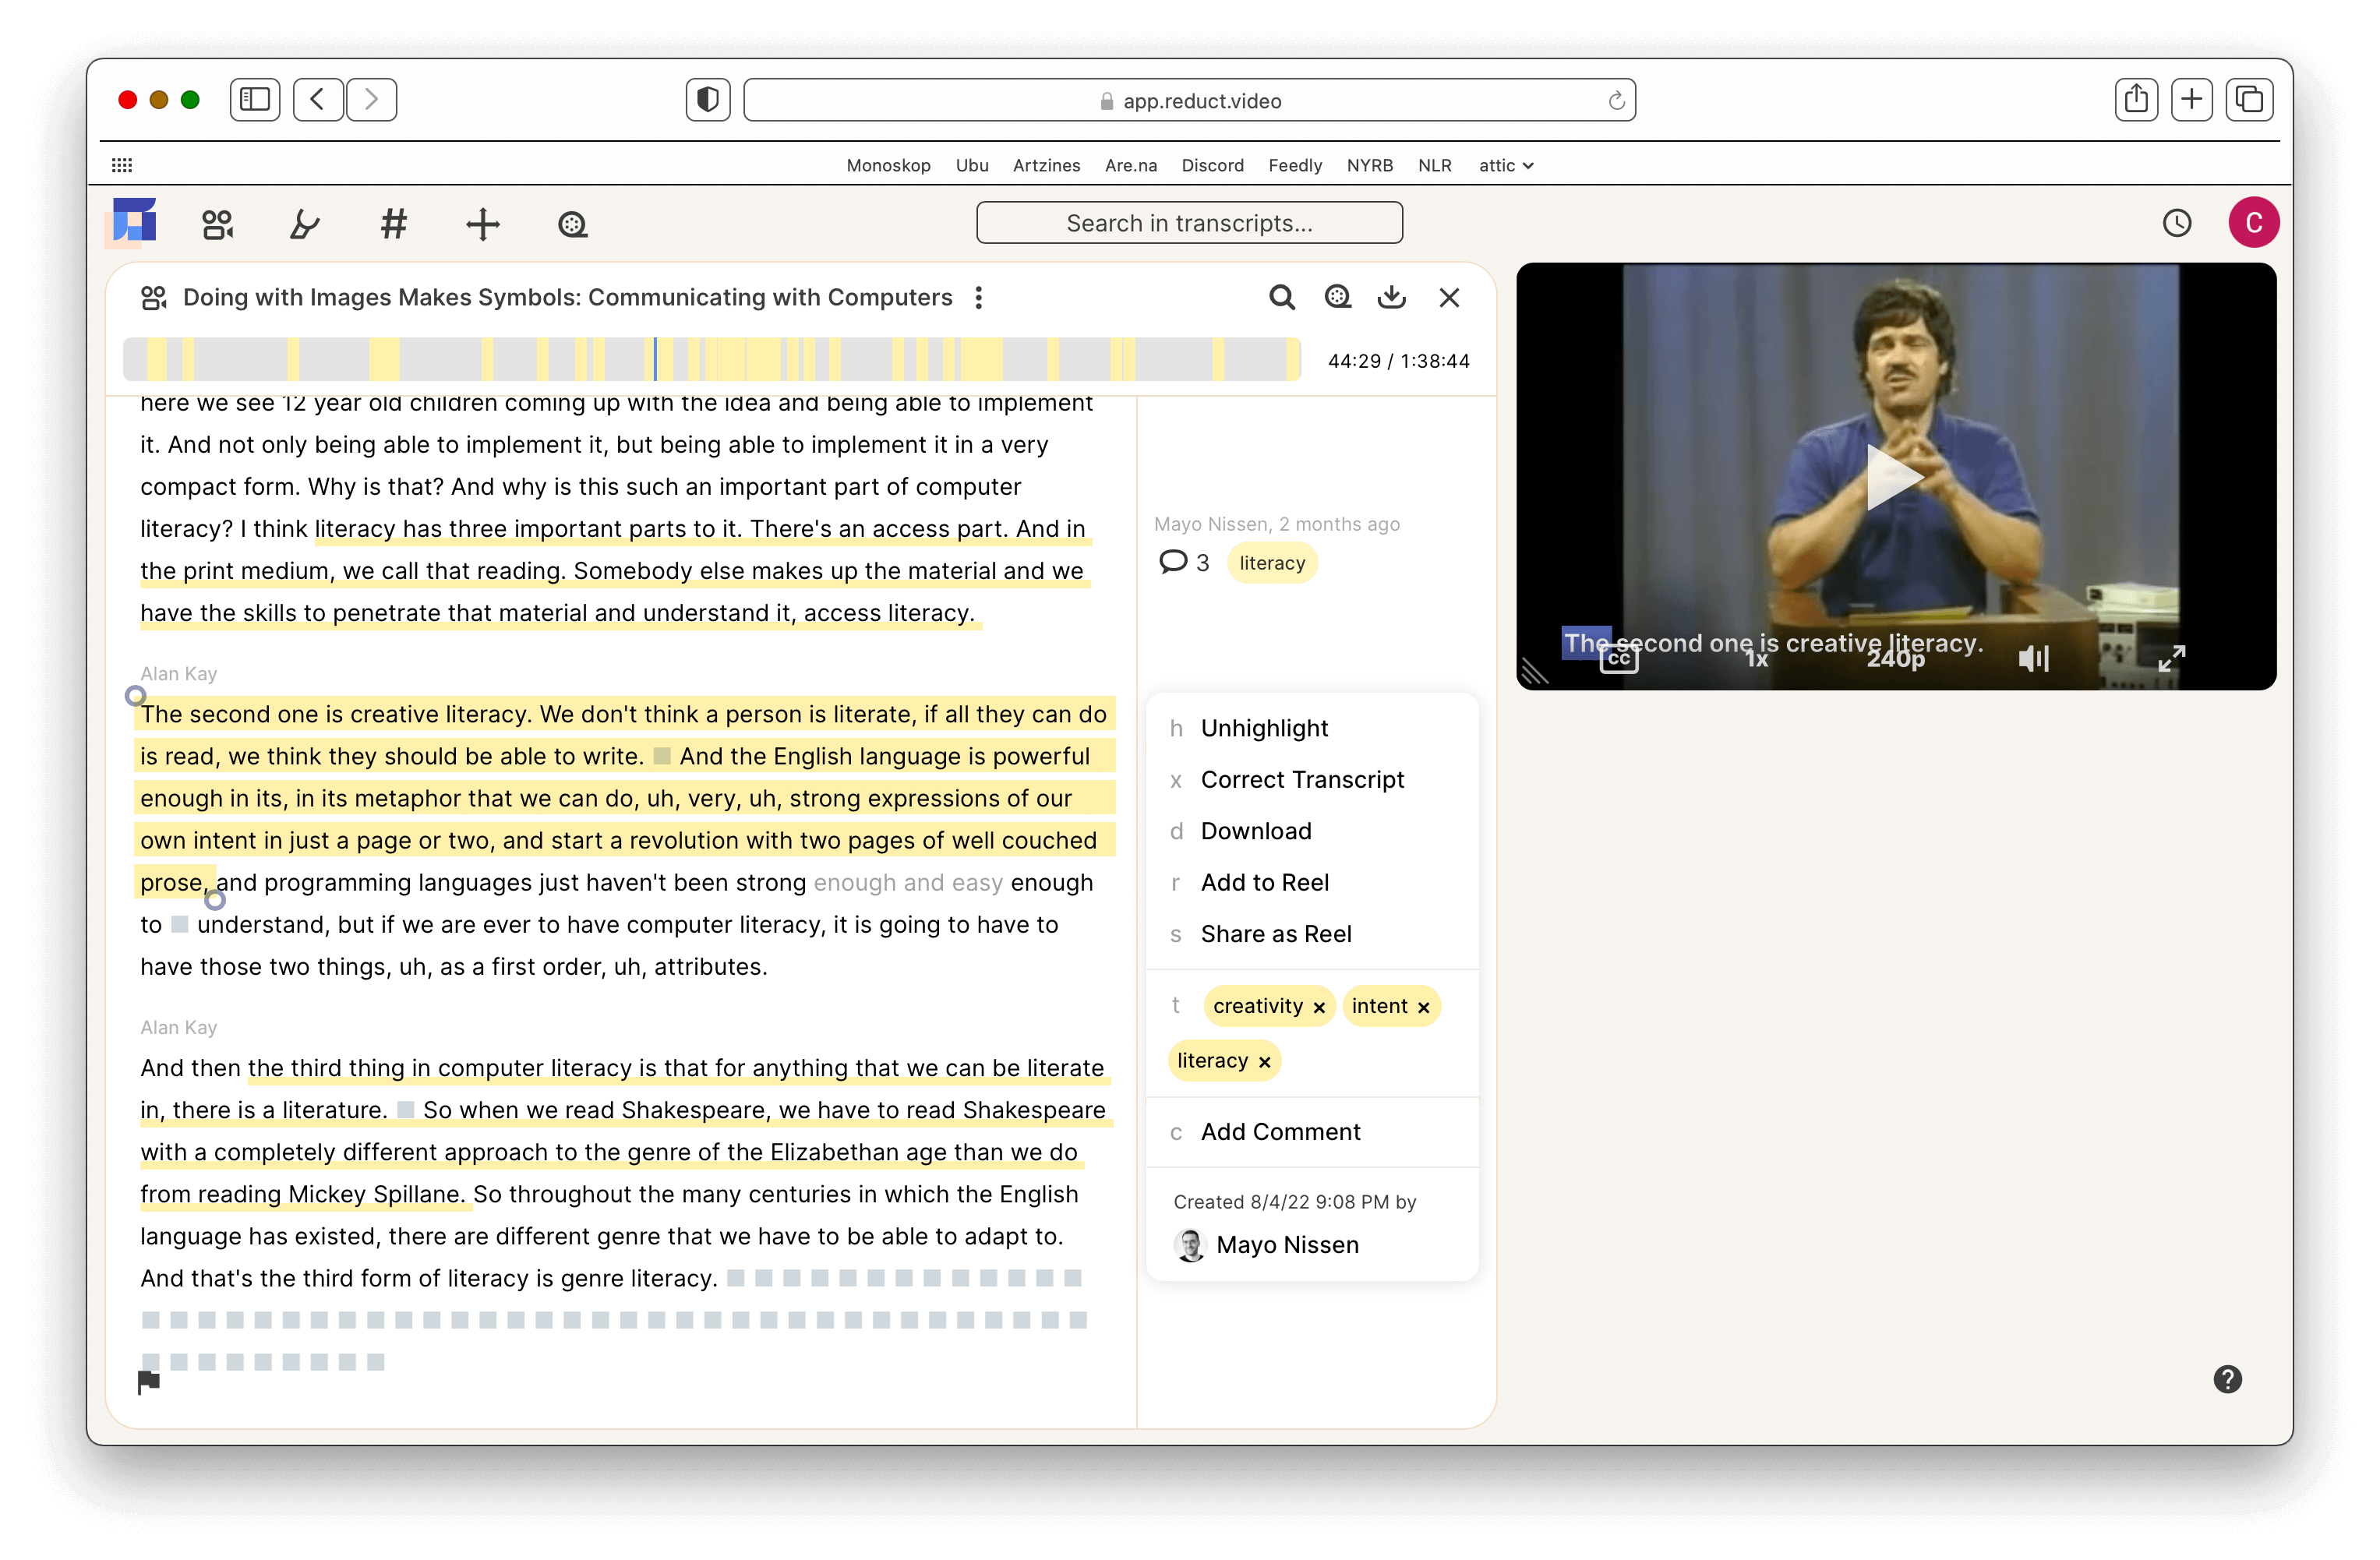The width and height of the screenshot is (2380, 1560).
Task: Click Mayo Nissen creator name
Action: click(x=1287, y=1244)
